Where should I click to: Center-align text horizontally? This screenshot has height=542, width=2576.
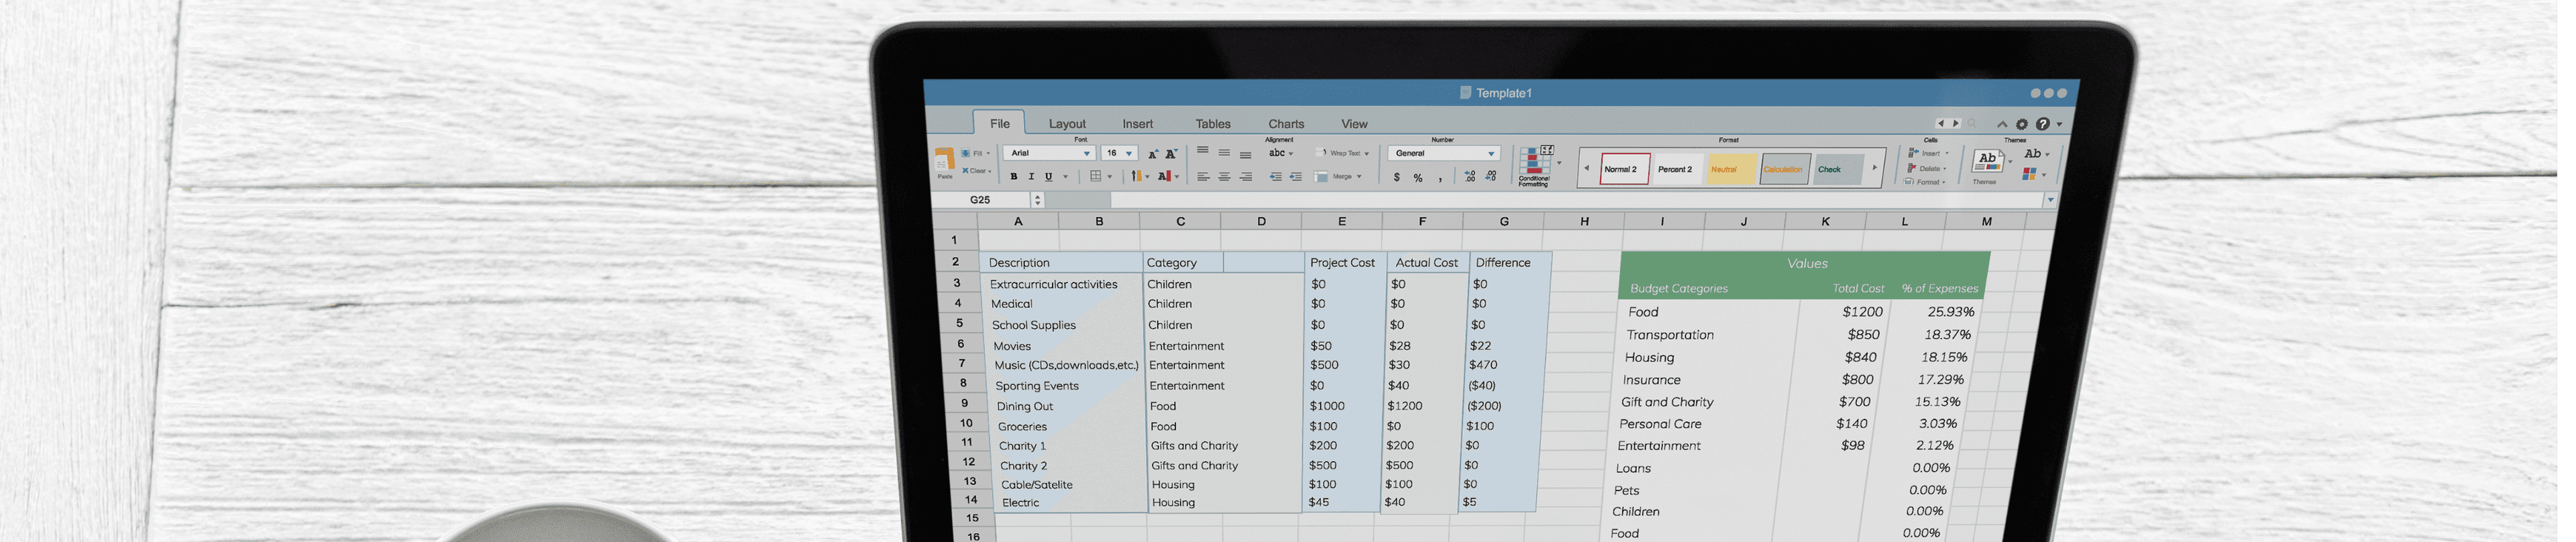(x=1224, y=177)
